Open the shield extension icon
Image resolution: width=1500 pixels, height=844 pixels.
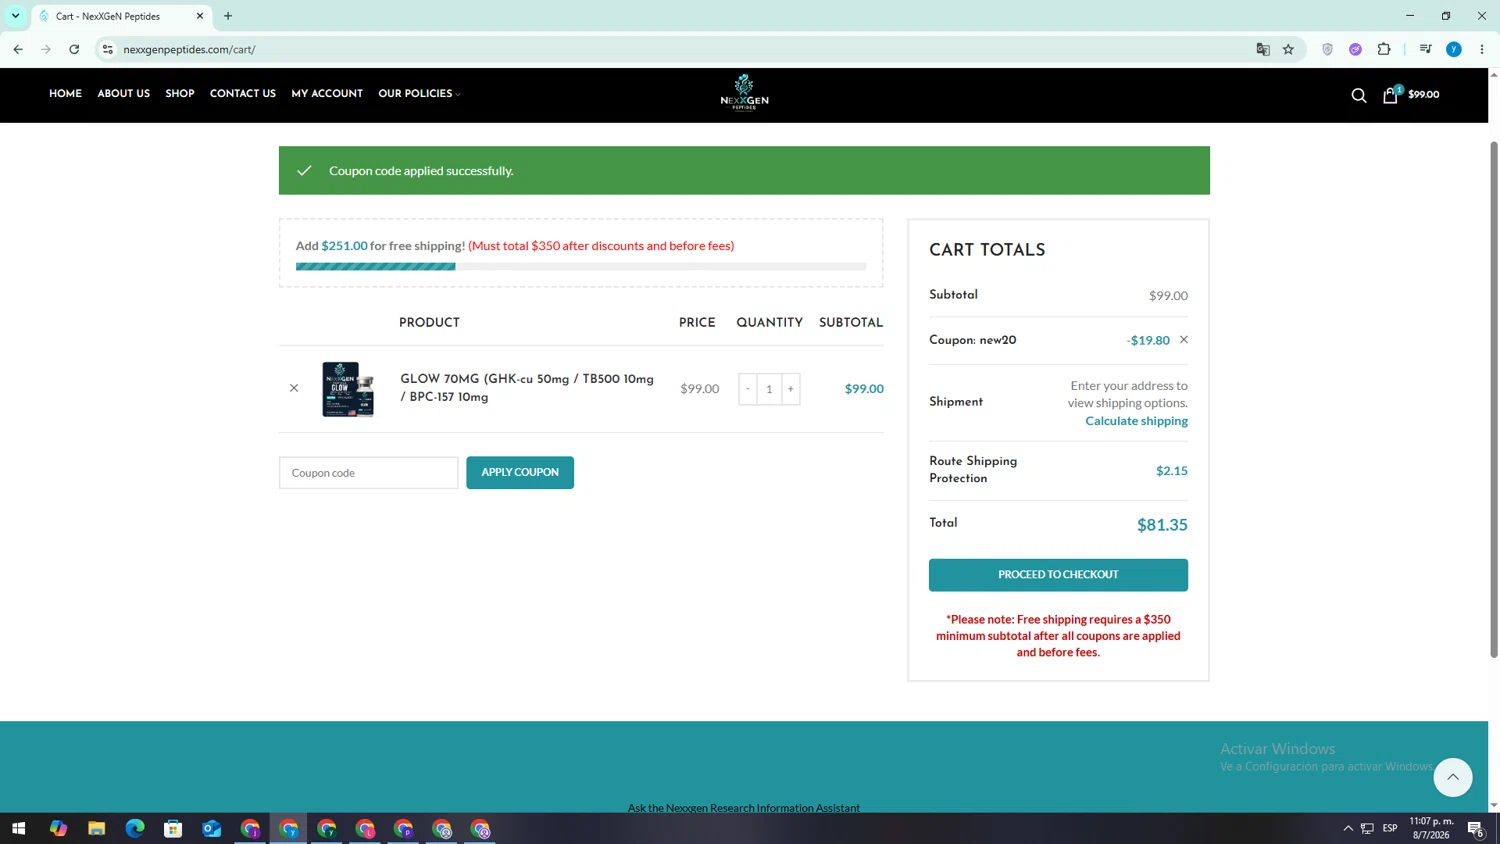(1327, 49)
